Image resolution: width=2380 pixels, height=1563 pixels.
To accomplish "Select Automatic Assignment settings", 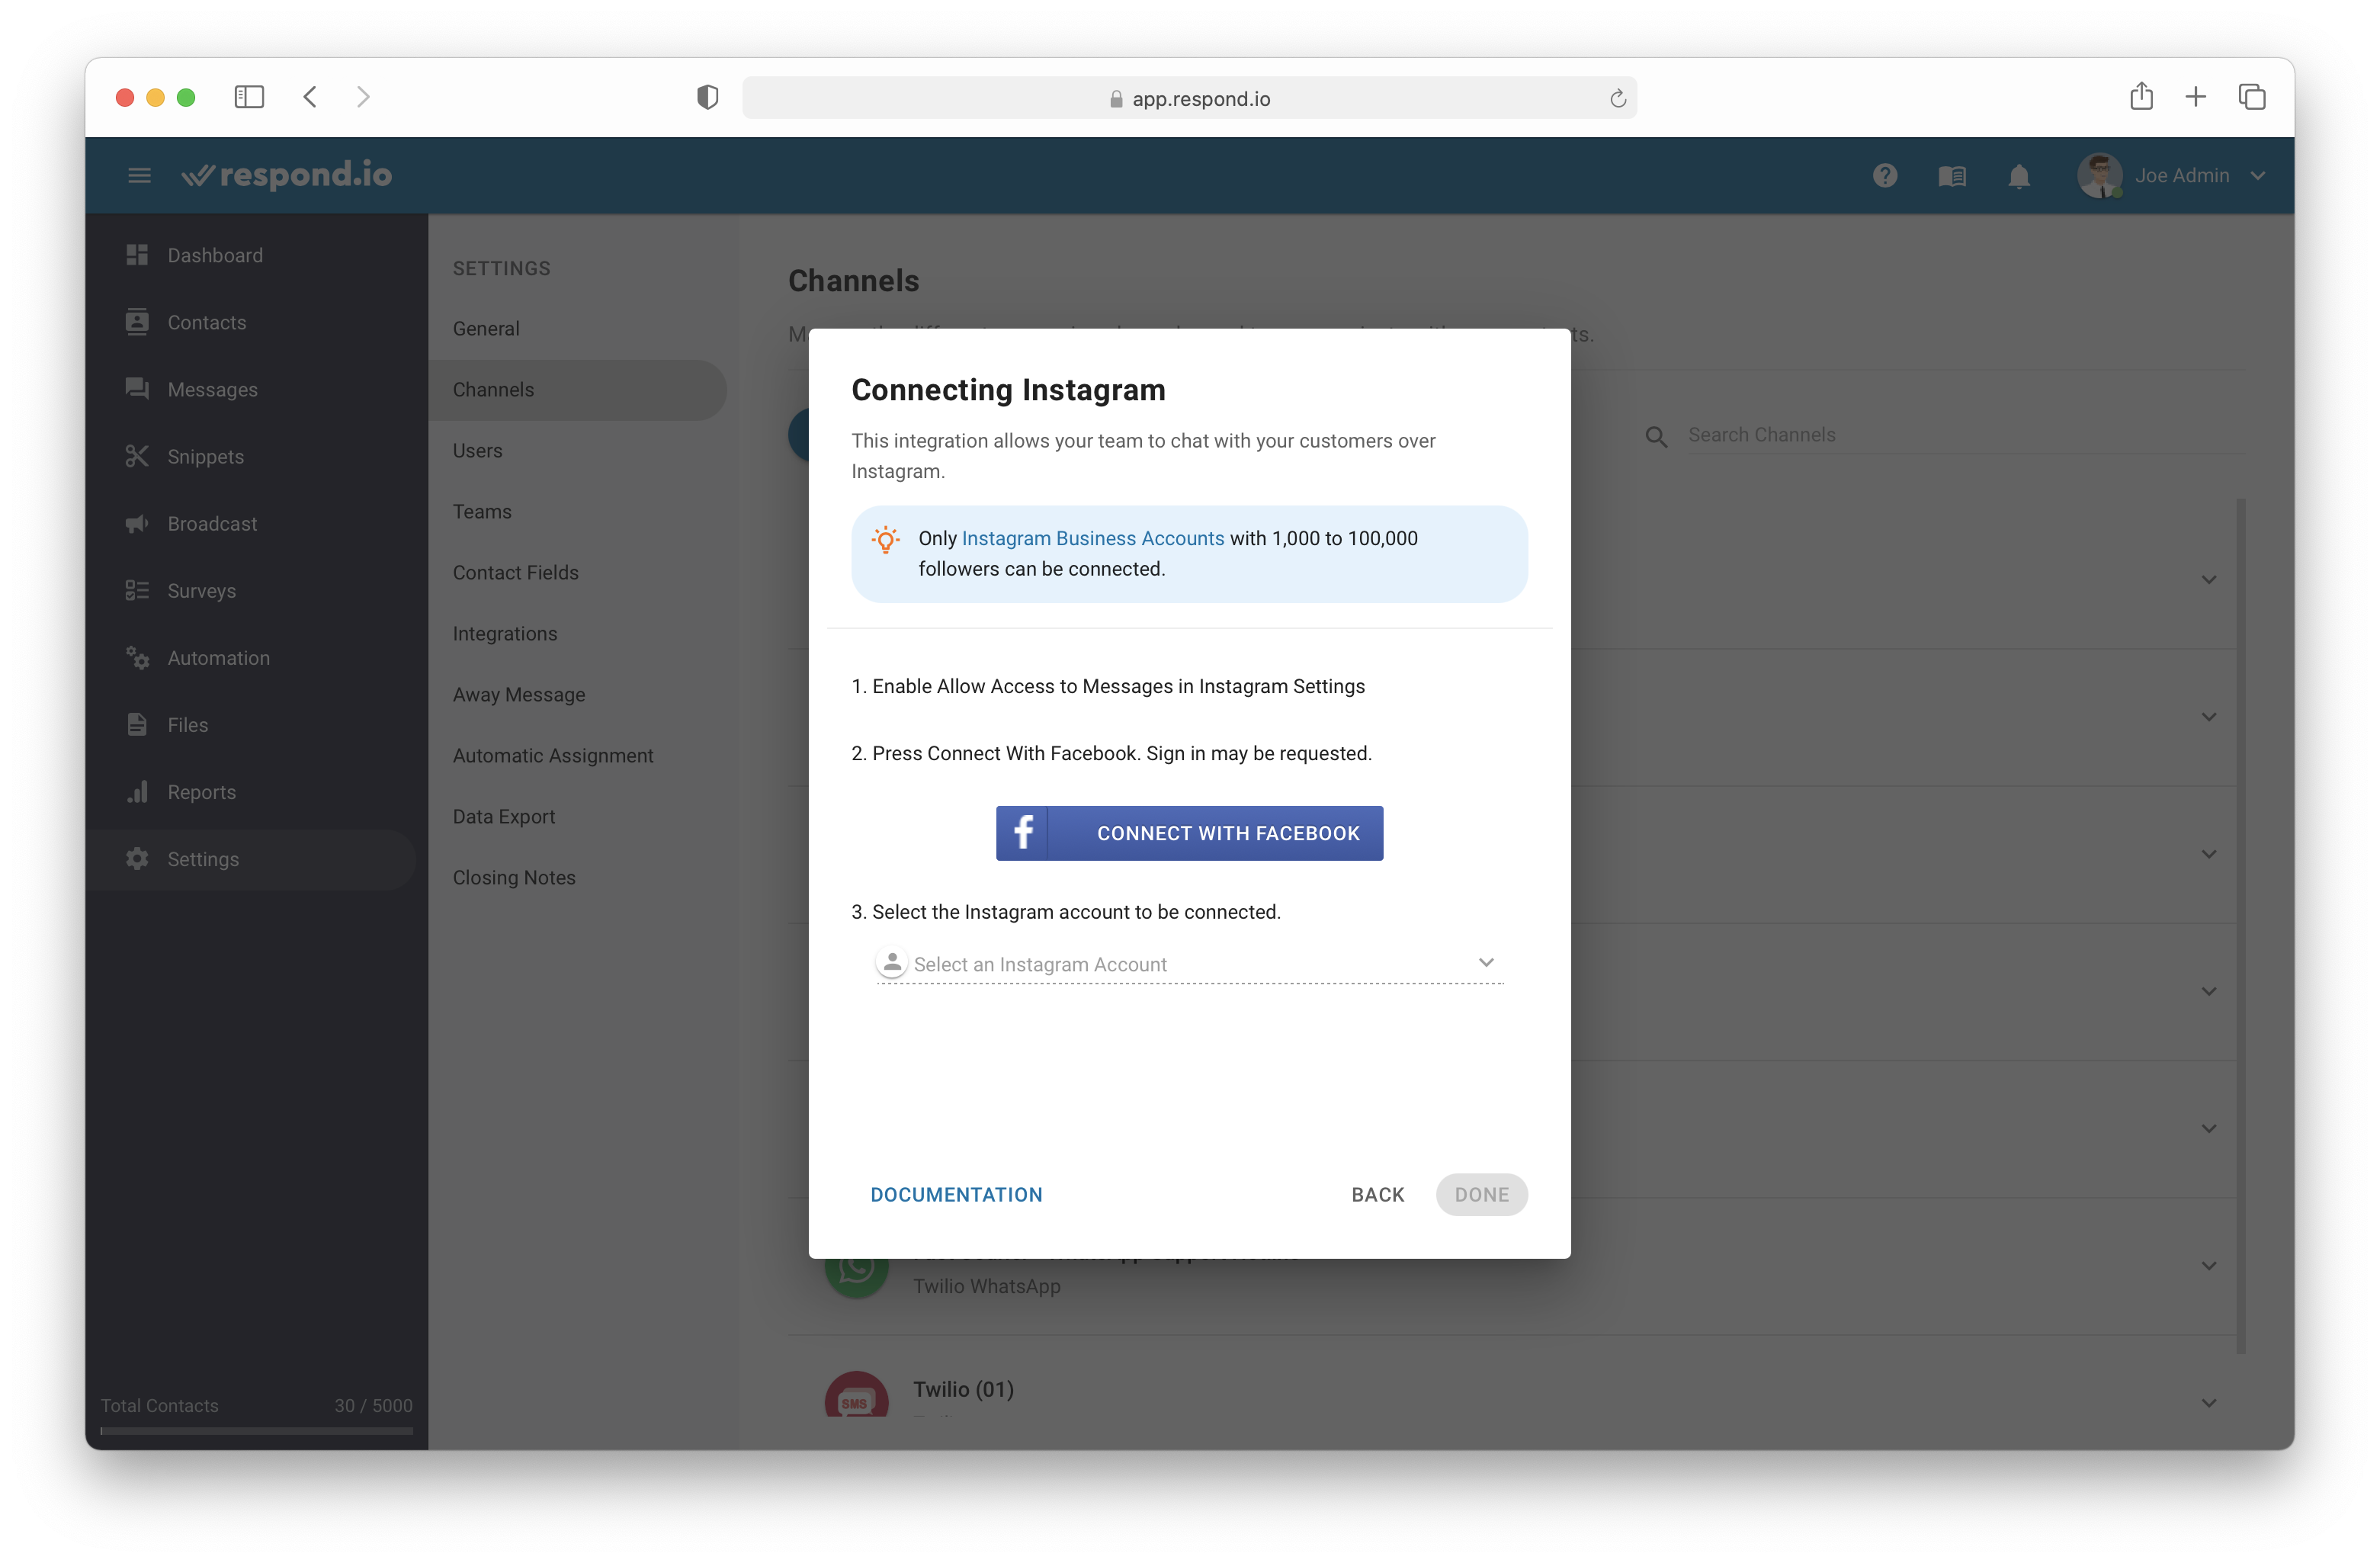I will click(578, 755).
